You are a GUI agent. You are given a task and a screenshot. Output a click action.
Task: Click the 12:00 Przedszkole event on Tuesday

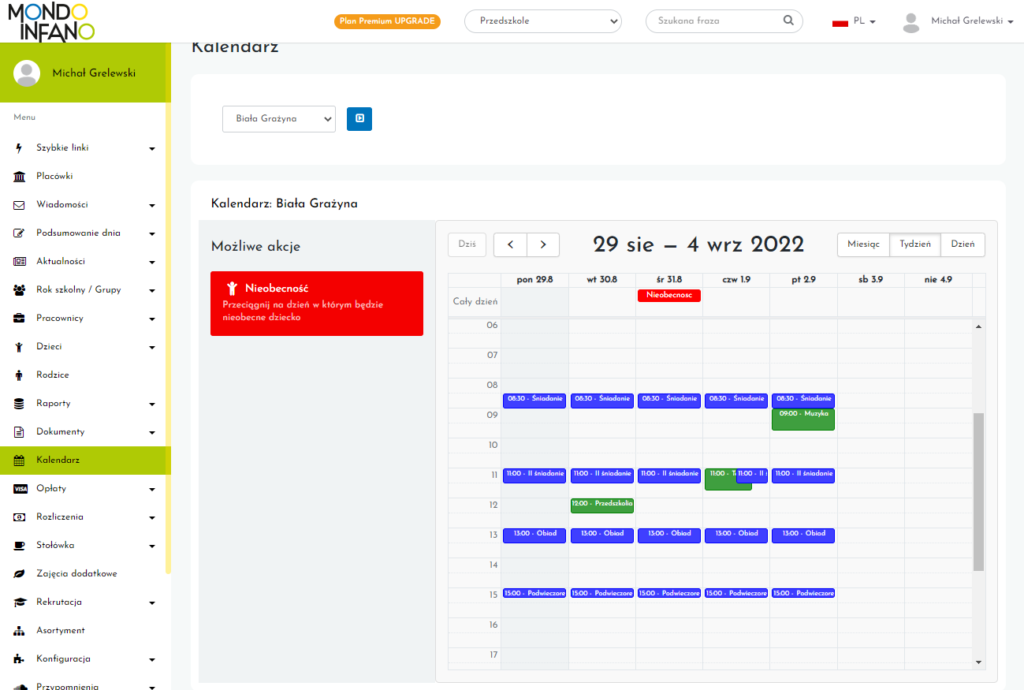pos(602,505)
